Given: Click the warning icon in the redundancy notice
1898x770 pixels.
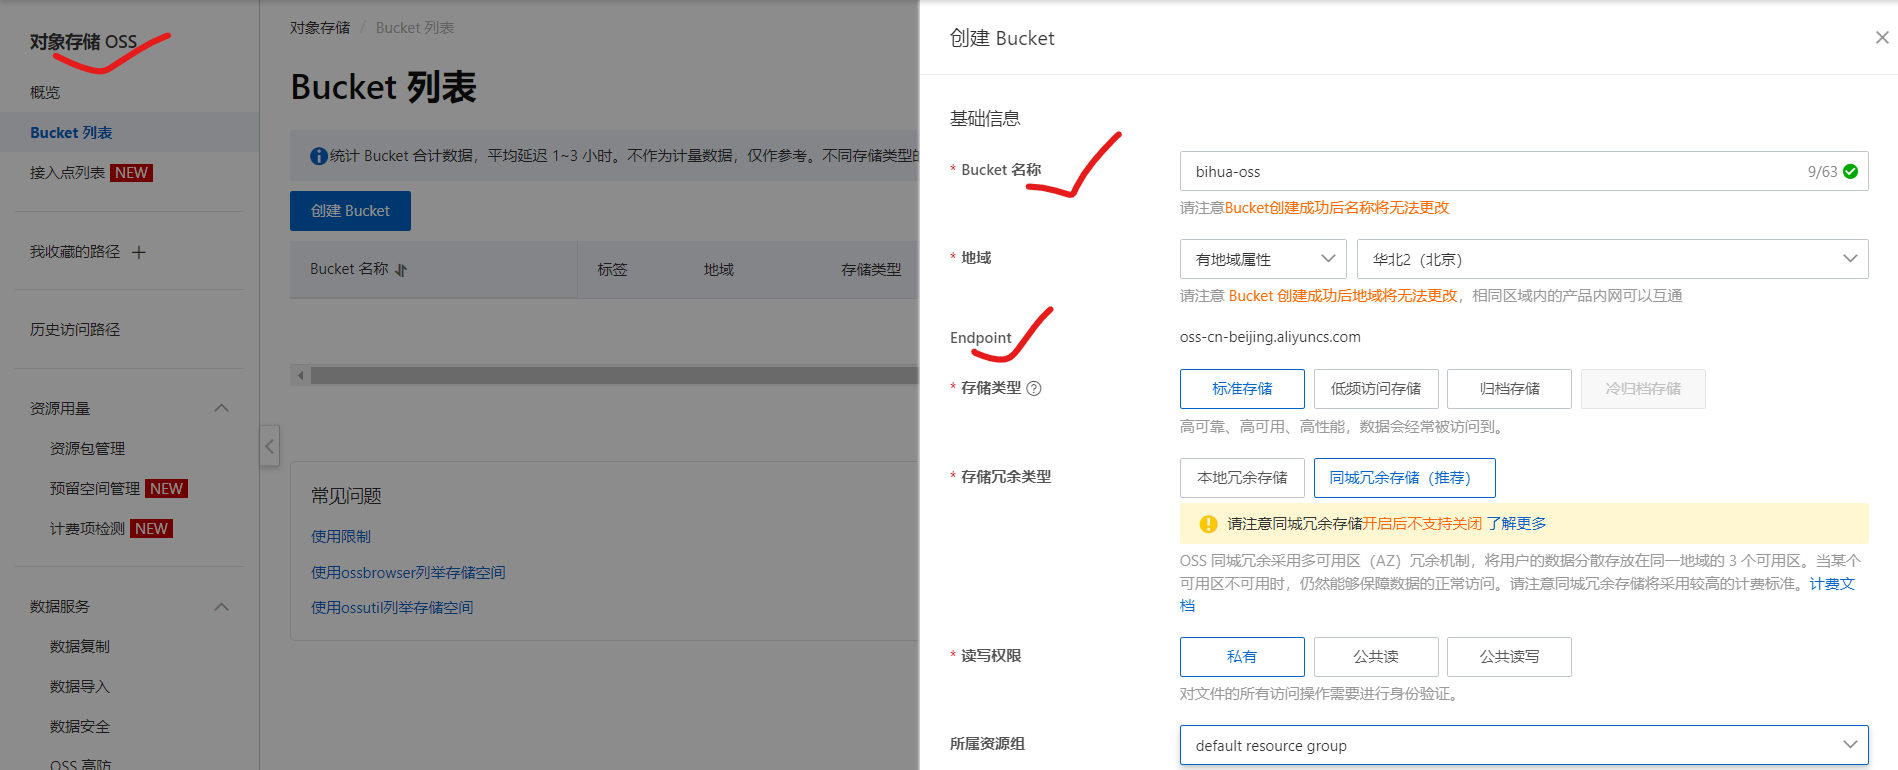Looking at the screenshot, I should (x=1208, y=524).
